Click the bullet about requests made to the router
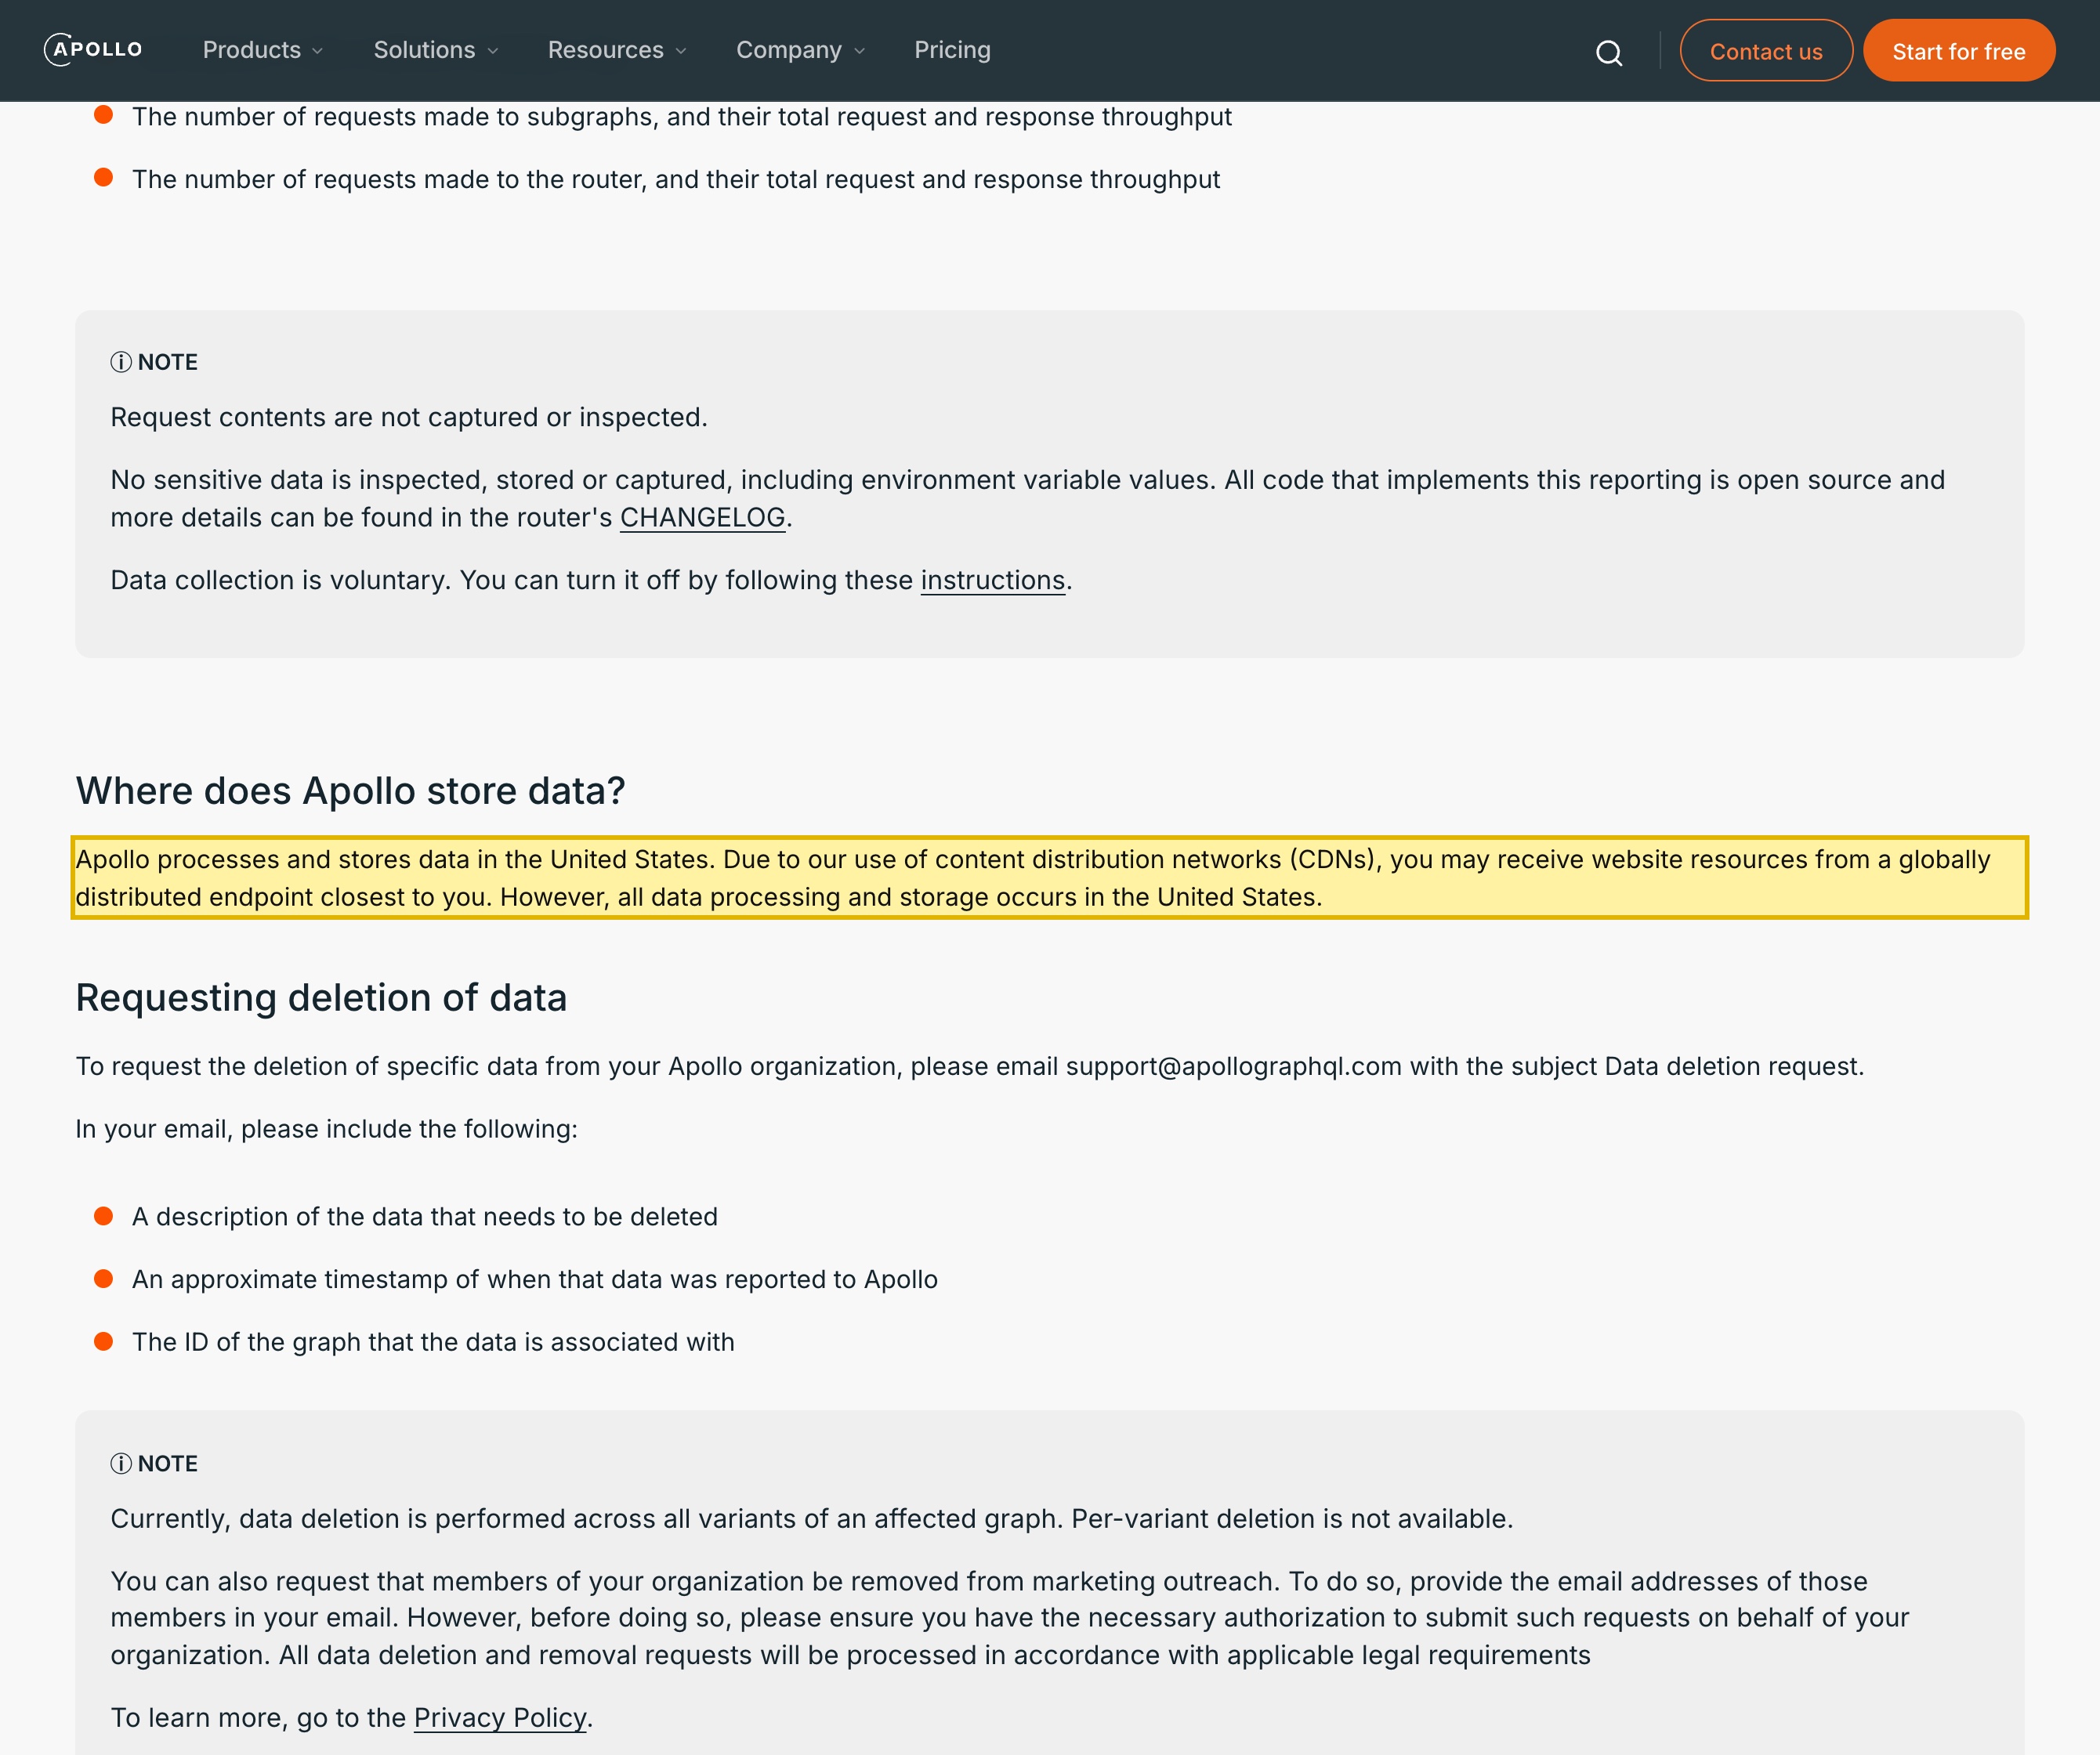 coord(676,179)
